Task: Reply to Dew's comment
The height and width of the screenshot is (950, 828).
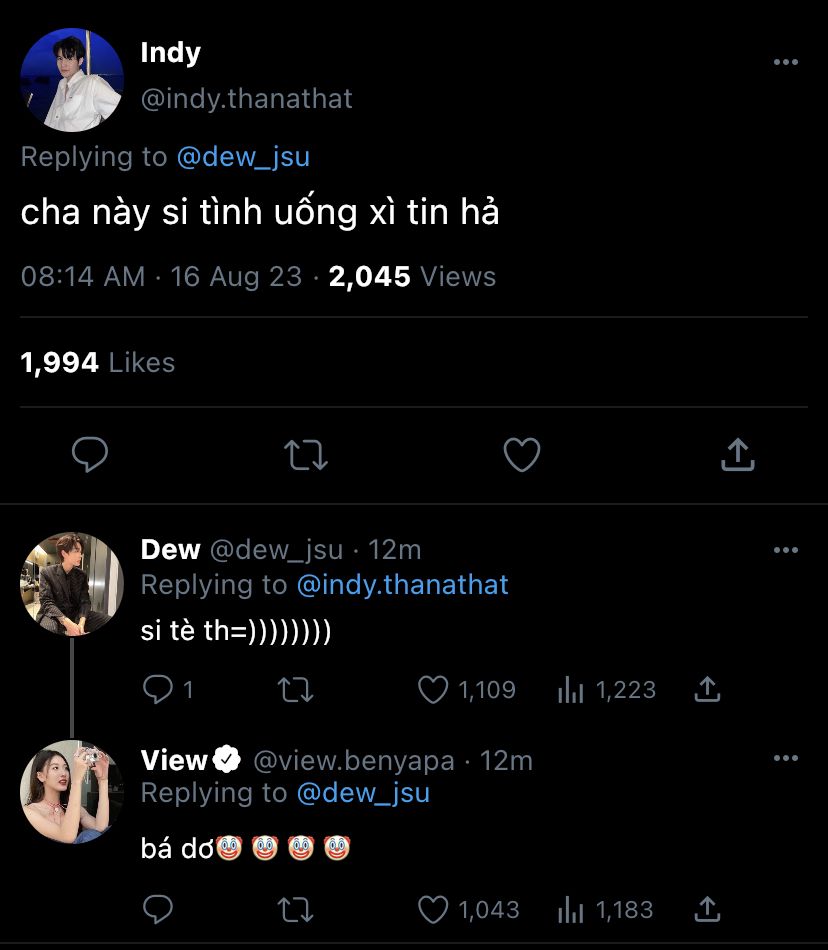Action: pos(157,689)
